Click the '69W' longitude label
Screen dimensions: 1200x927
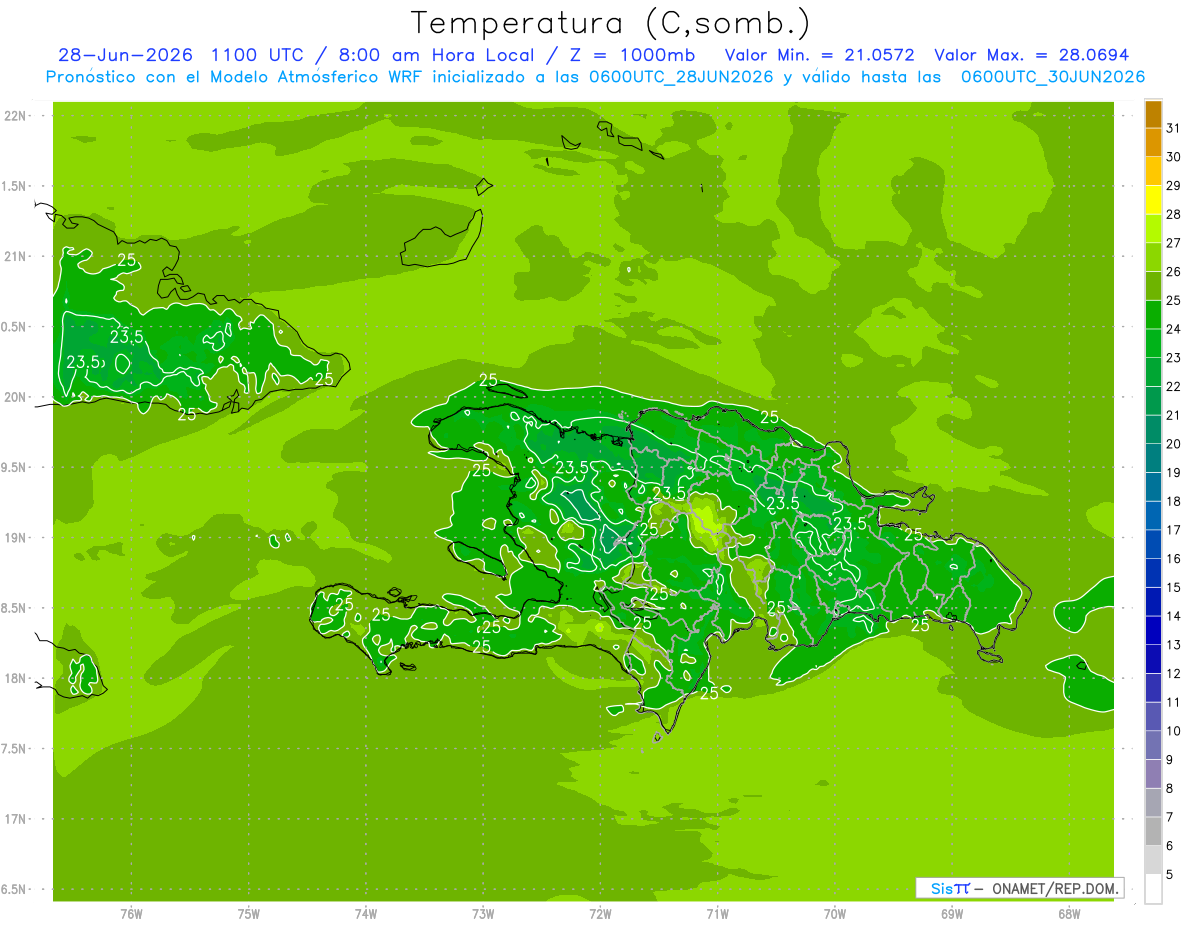pyautogui.click(x=952, y=913)
